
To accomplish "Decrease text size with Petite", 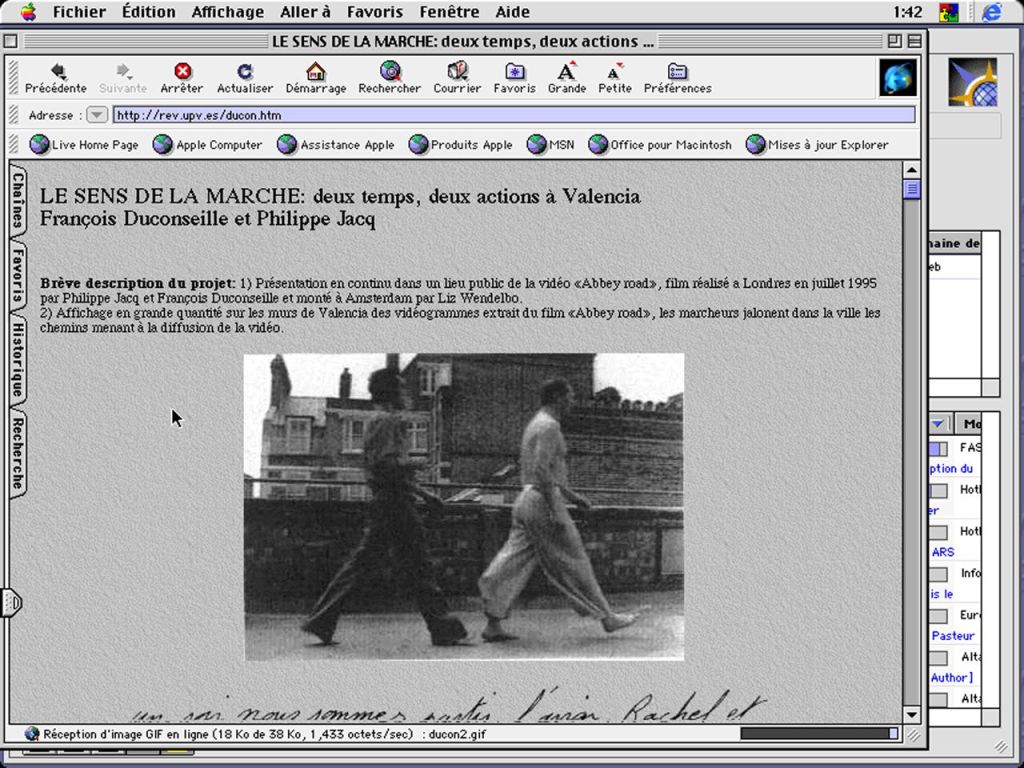I will [x=615, y=78].
